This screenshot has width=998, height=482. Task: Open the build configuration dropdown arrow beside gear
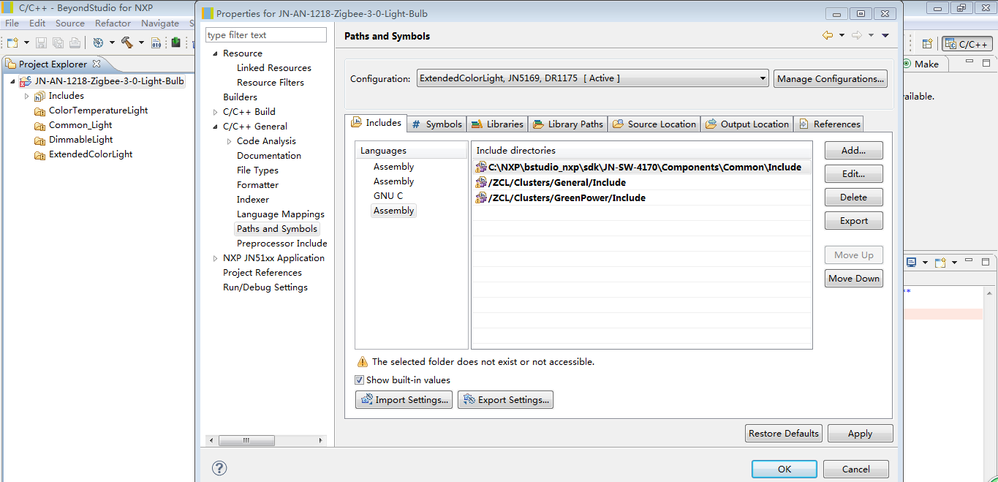(x=112, y=43)
